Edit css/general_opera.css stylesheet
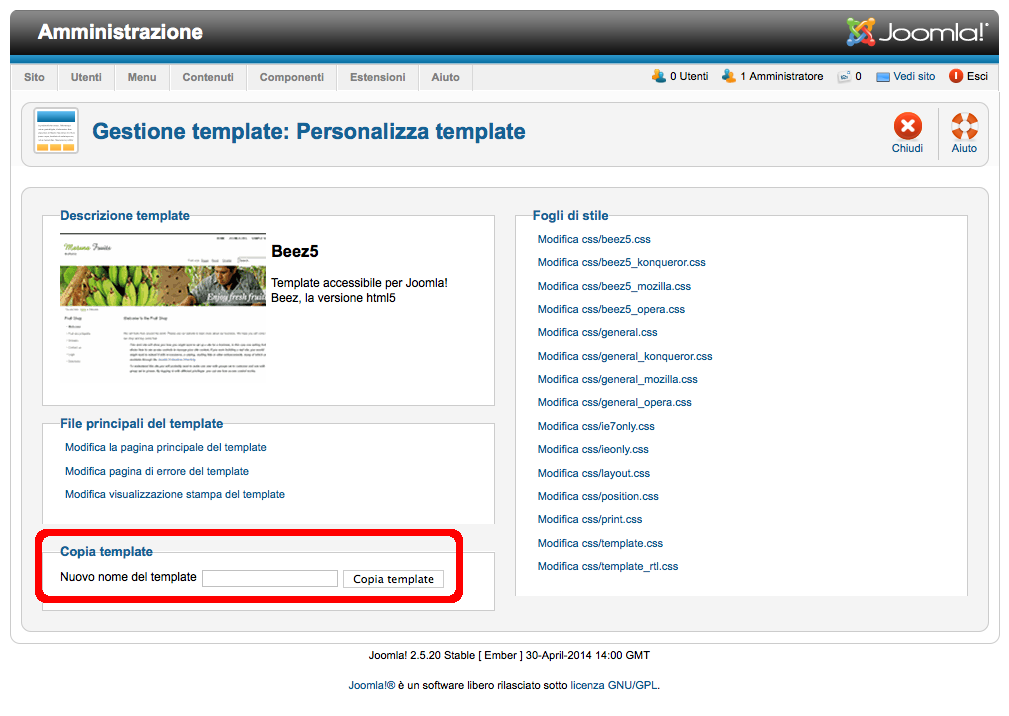Image resolution: width=1009 pixels, height=716 pixels. pos(615,402)
